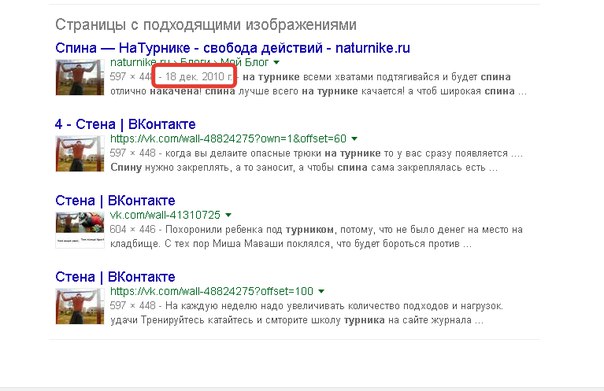This screenshot has height=391, width=604.
Task: Click the snippet starting 'Похоронили ребенка под турником'
Action: (x=316, y=237)
